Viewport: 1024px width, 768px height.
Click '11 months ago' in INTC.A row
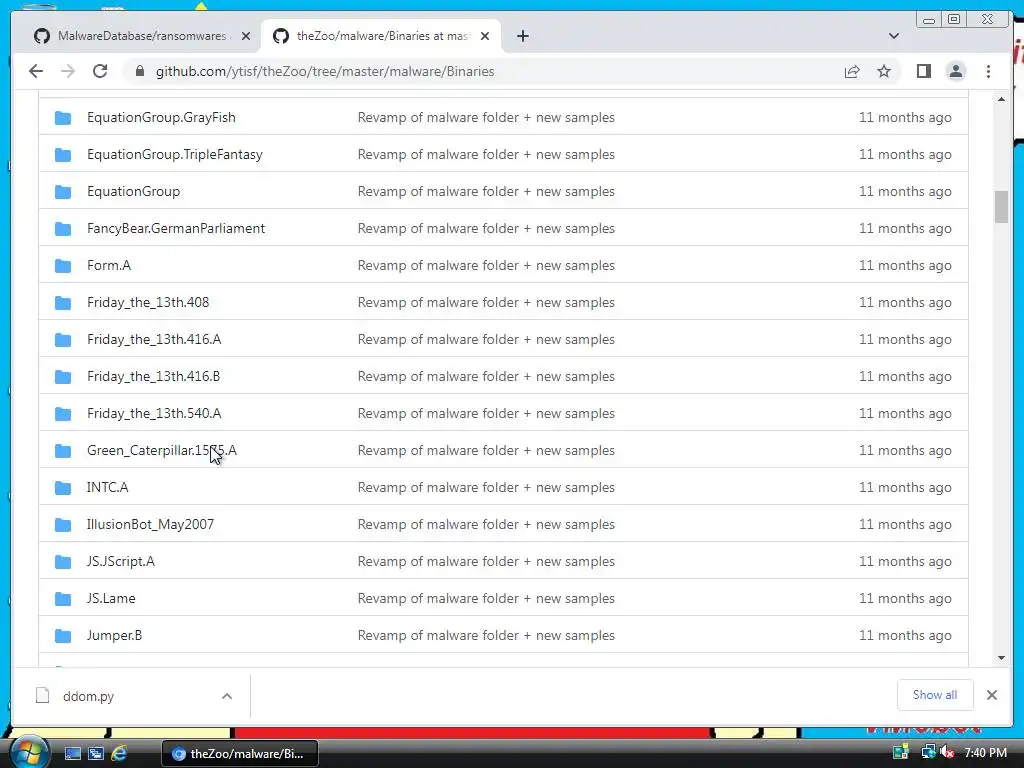pos(904,487)
